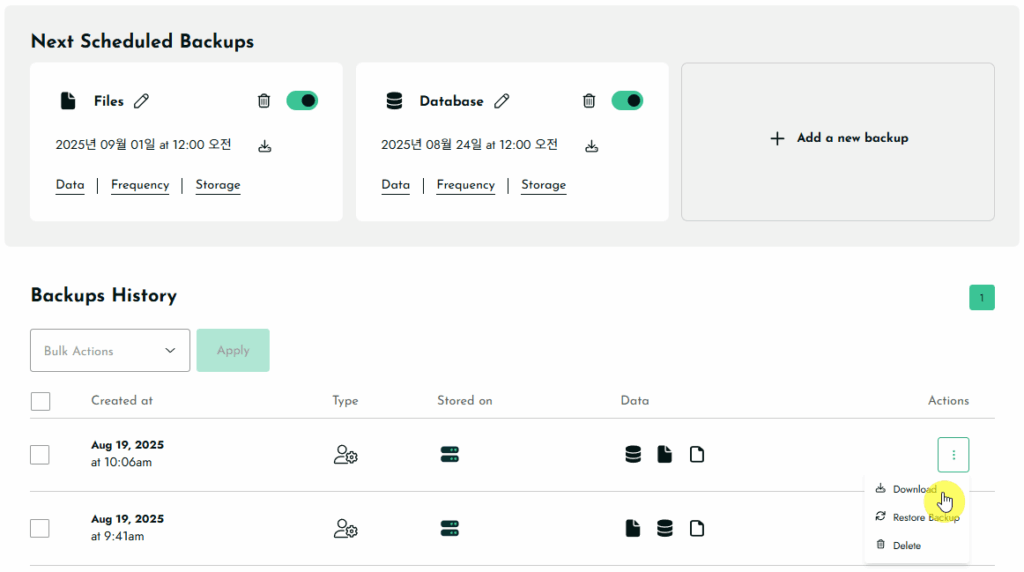Click the user-gear type icon for 9:41am backup

[345, 528]
